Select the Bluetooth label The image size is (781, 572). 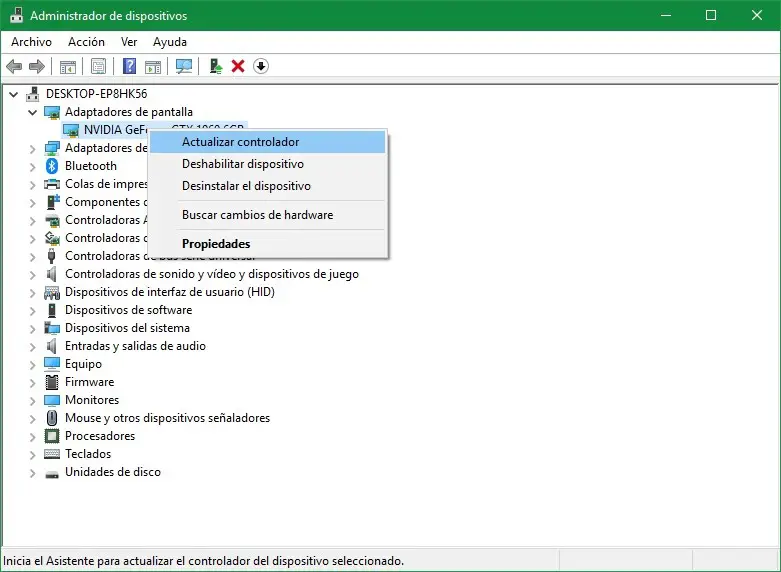[x=91, y=166]
